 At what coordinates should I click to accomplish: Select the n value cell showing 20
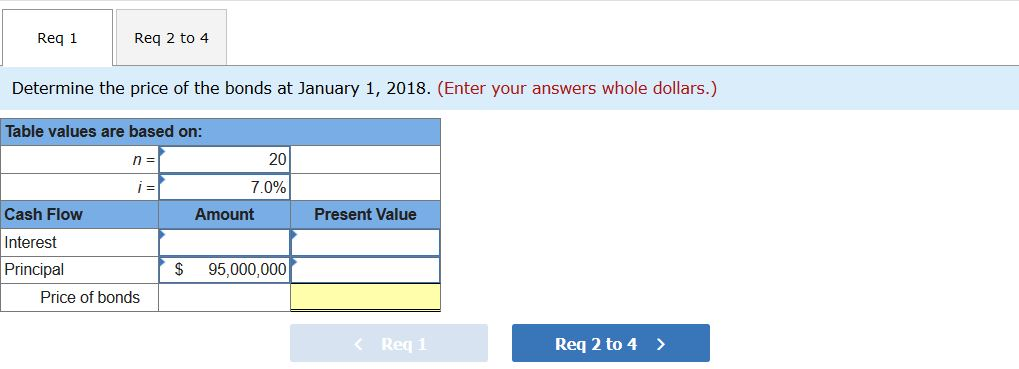tap(224, 159)
